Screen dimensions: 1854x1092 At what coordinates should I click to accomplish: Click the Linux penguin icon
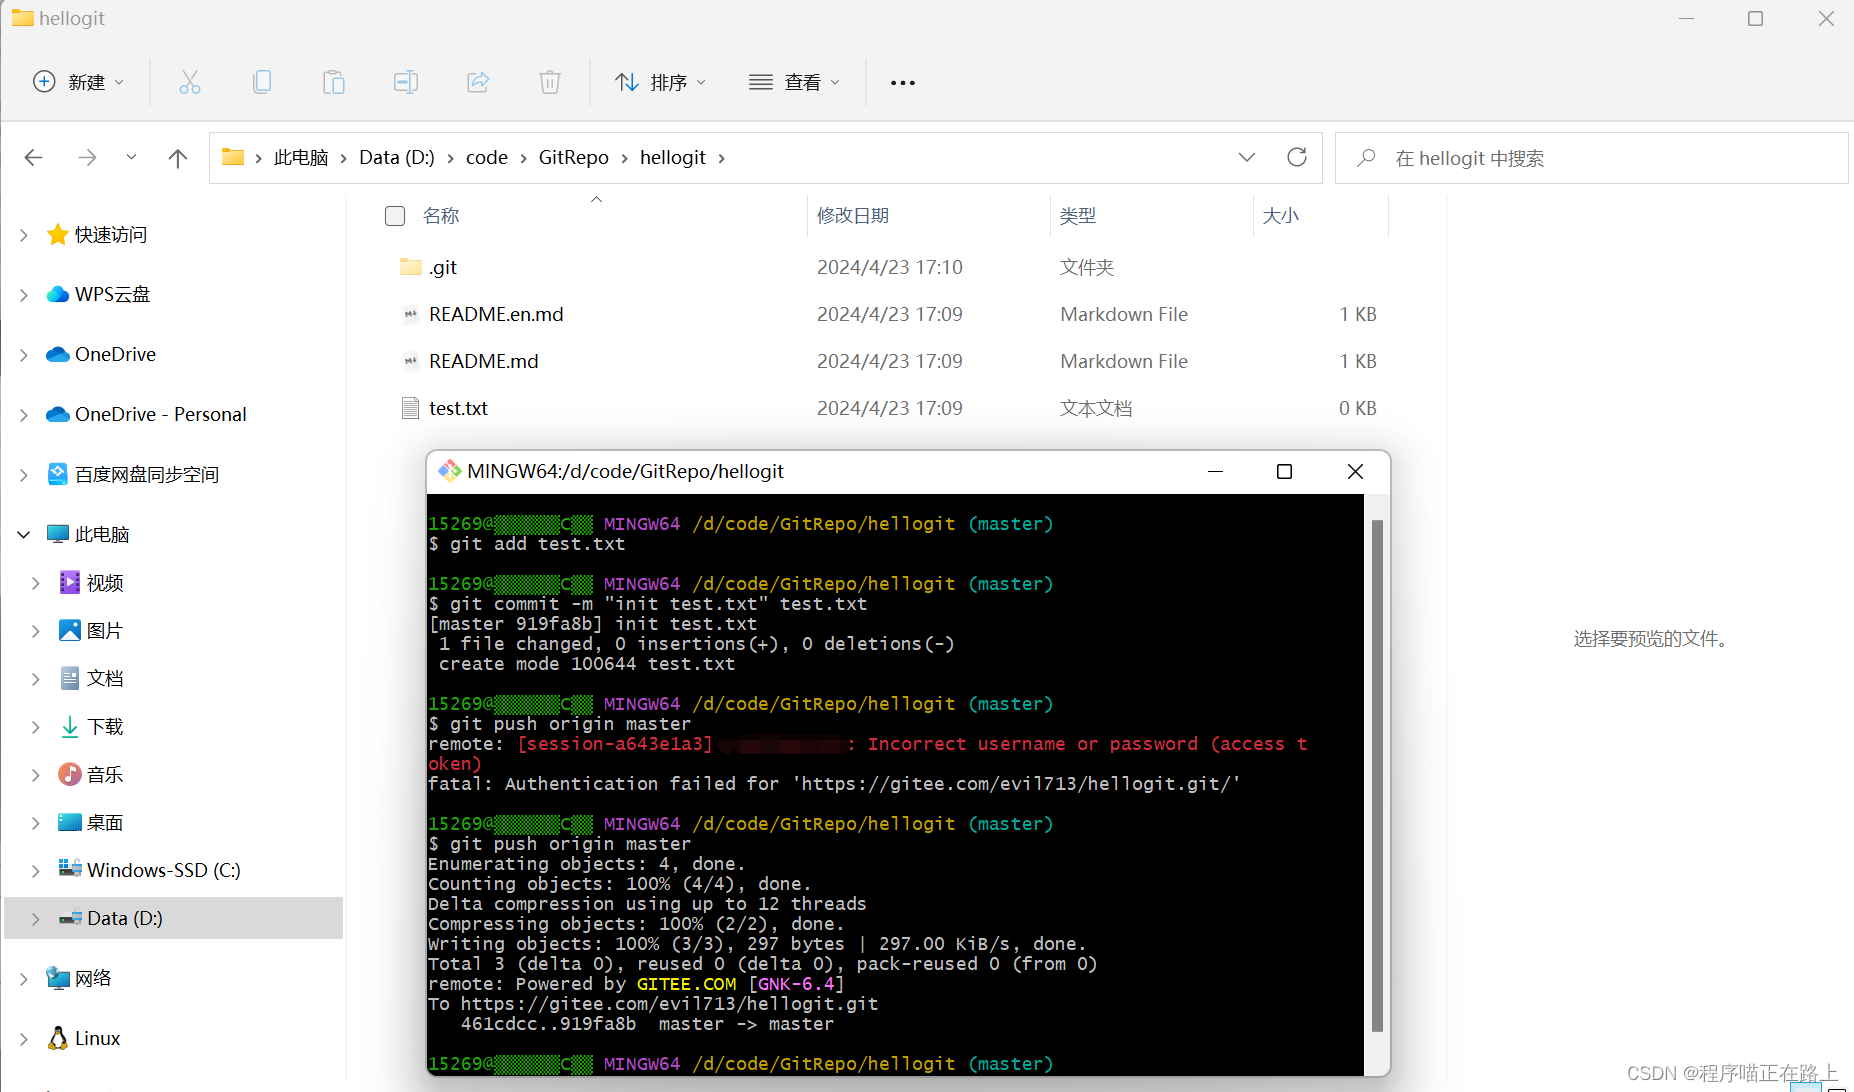(x=58, y=1038)
